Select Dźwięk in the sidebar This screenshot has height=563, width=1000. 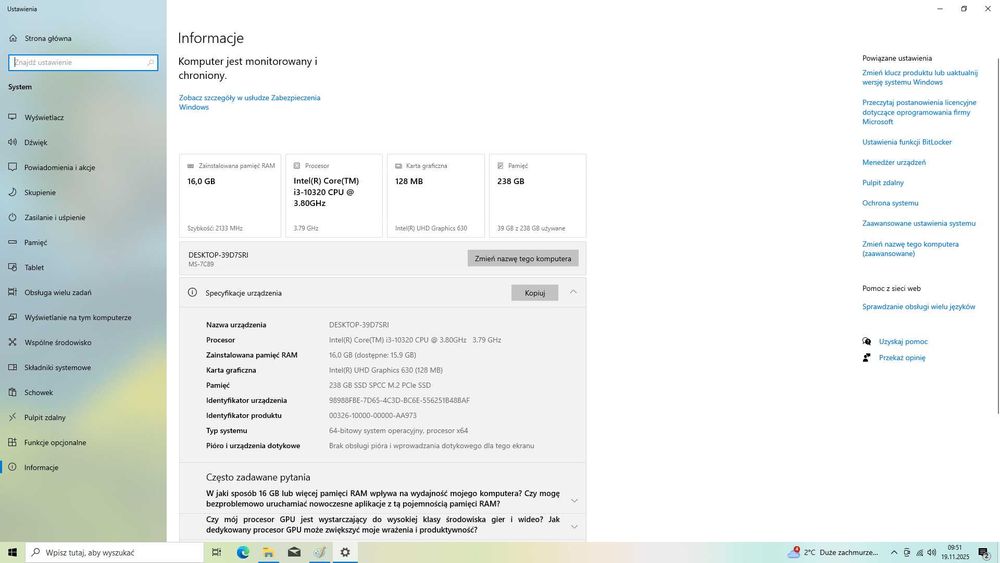pyautogui.click(x=36, y=142)
